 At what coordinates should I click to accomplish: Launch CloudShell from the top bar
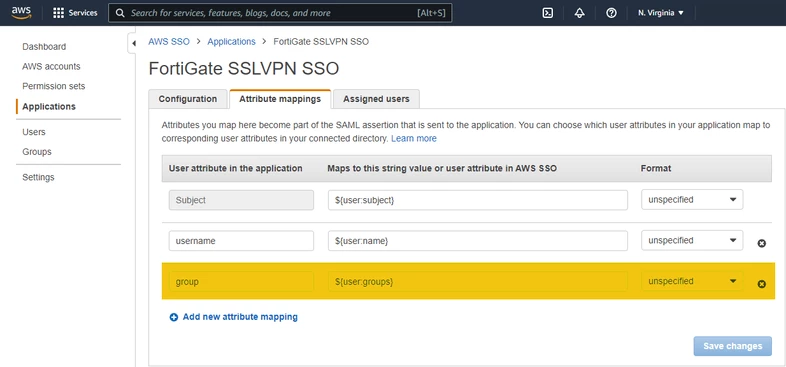pyautogui.click(x=548, y=13)
